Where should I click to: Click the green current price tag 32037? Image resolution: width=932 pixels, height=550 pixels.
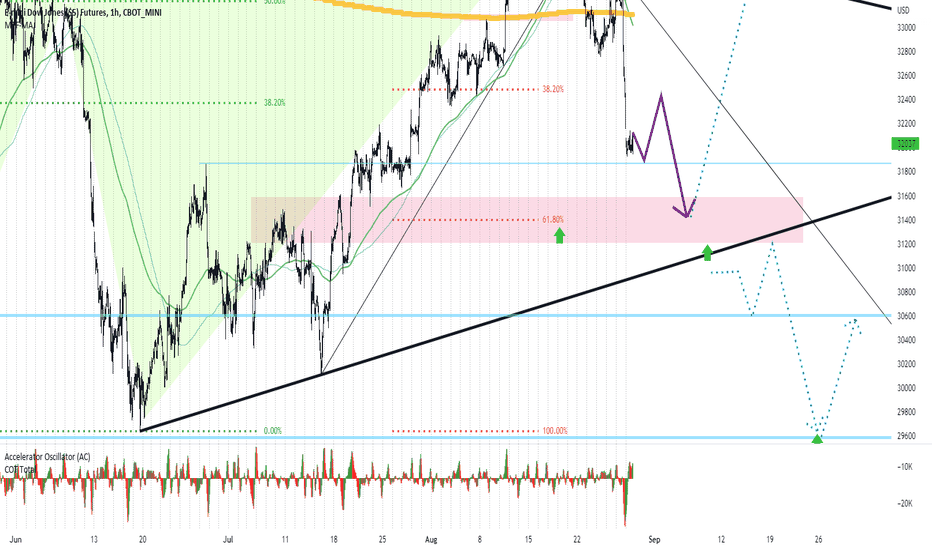(905, 143)
